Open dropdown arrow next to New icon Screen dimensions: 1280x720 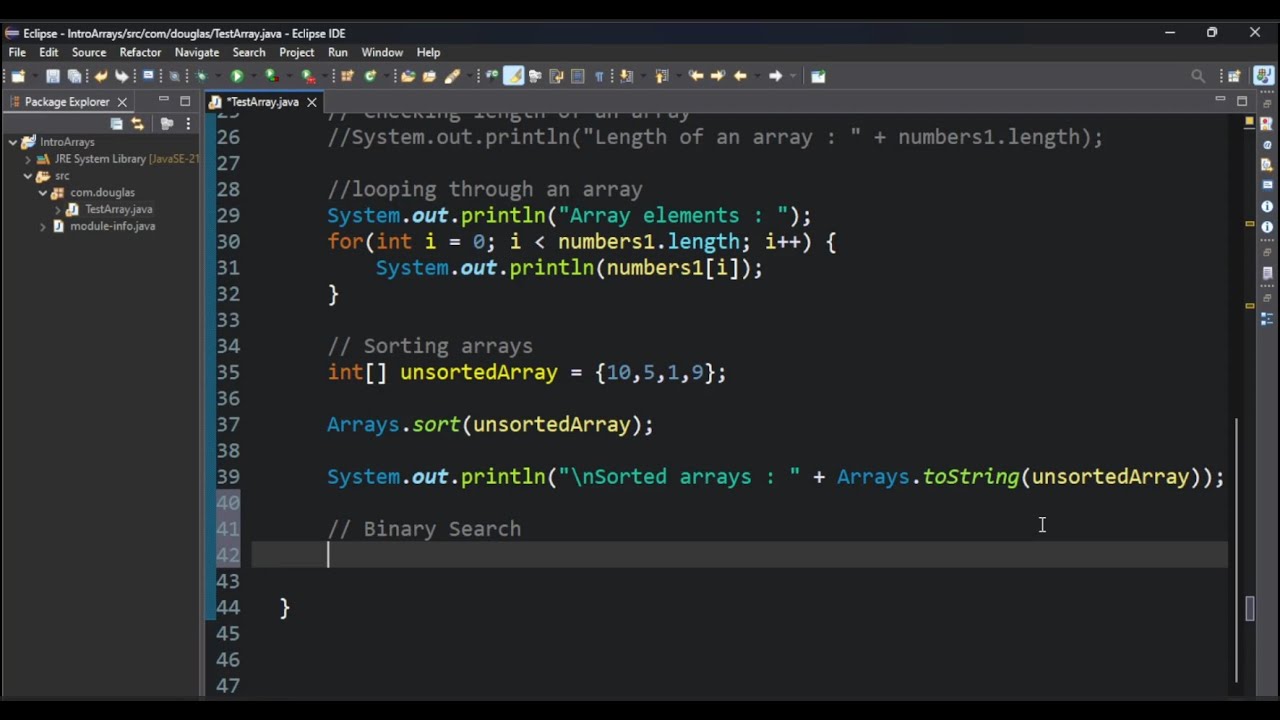[x=34, y=76]
